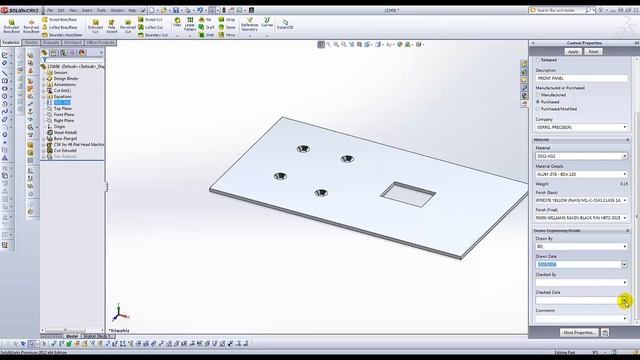Open the Comments dropdown
Screen dimensions: 640x360
pos(624,318)
